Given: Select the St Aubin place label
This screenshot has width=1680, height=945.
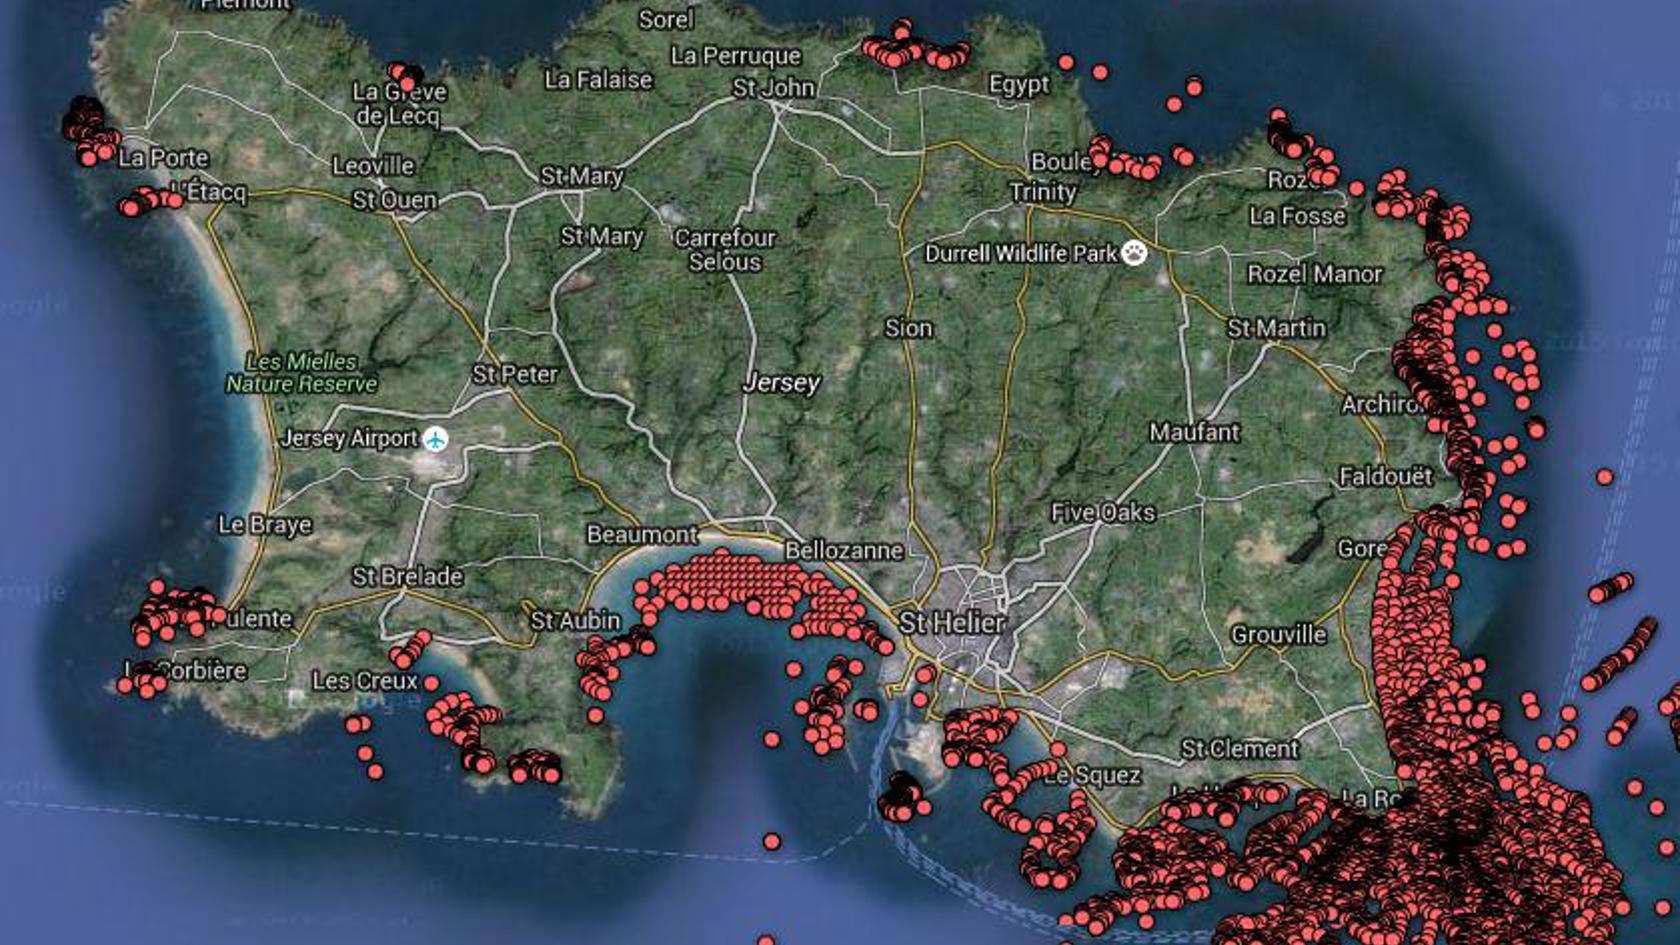Looking at the screenshot, I should click(x=575, y=621).
